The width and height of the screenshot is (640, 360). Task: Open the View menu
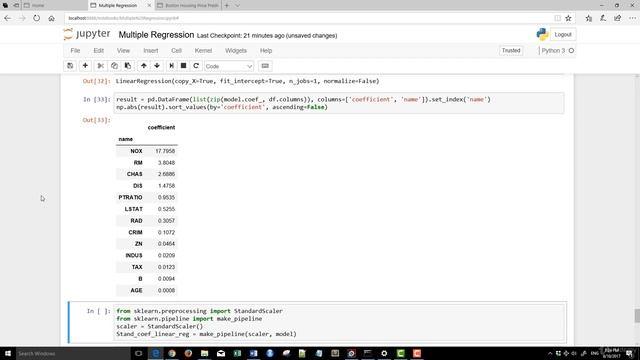pyautogui.click(x=123, y=51)
